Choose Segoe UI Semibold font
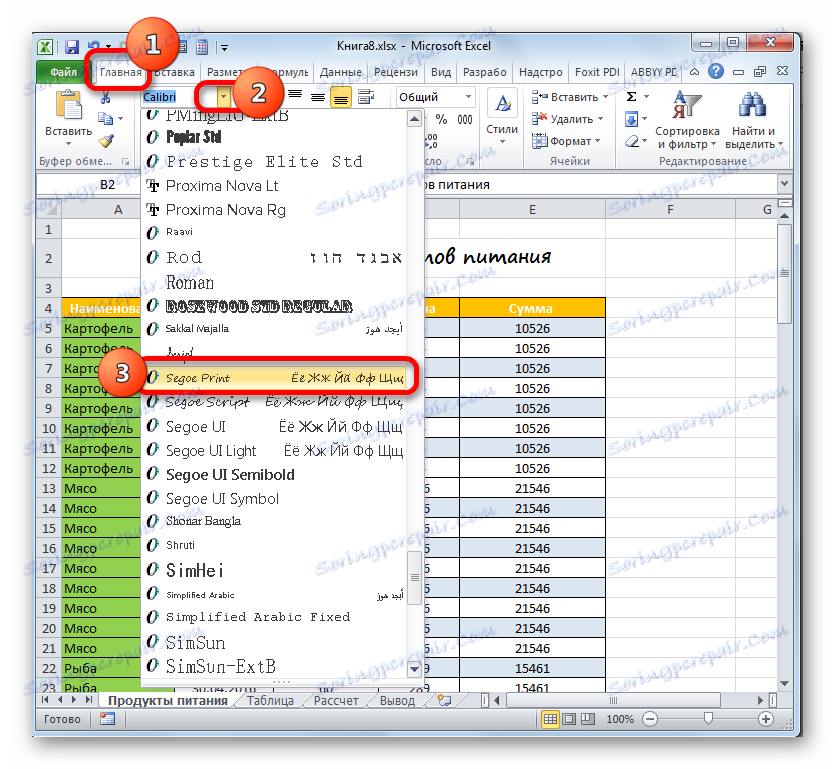This screenshot has height=769, width=835. pos(275,474)
